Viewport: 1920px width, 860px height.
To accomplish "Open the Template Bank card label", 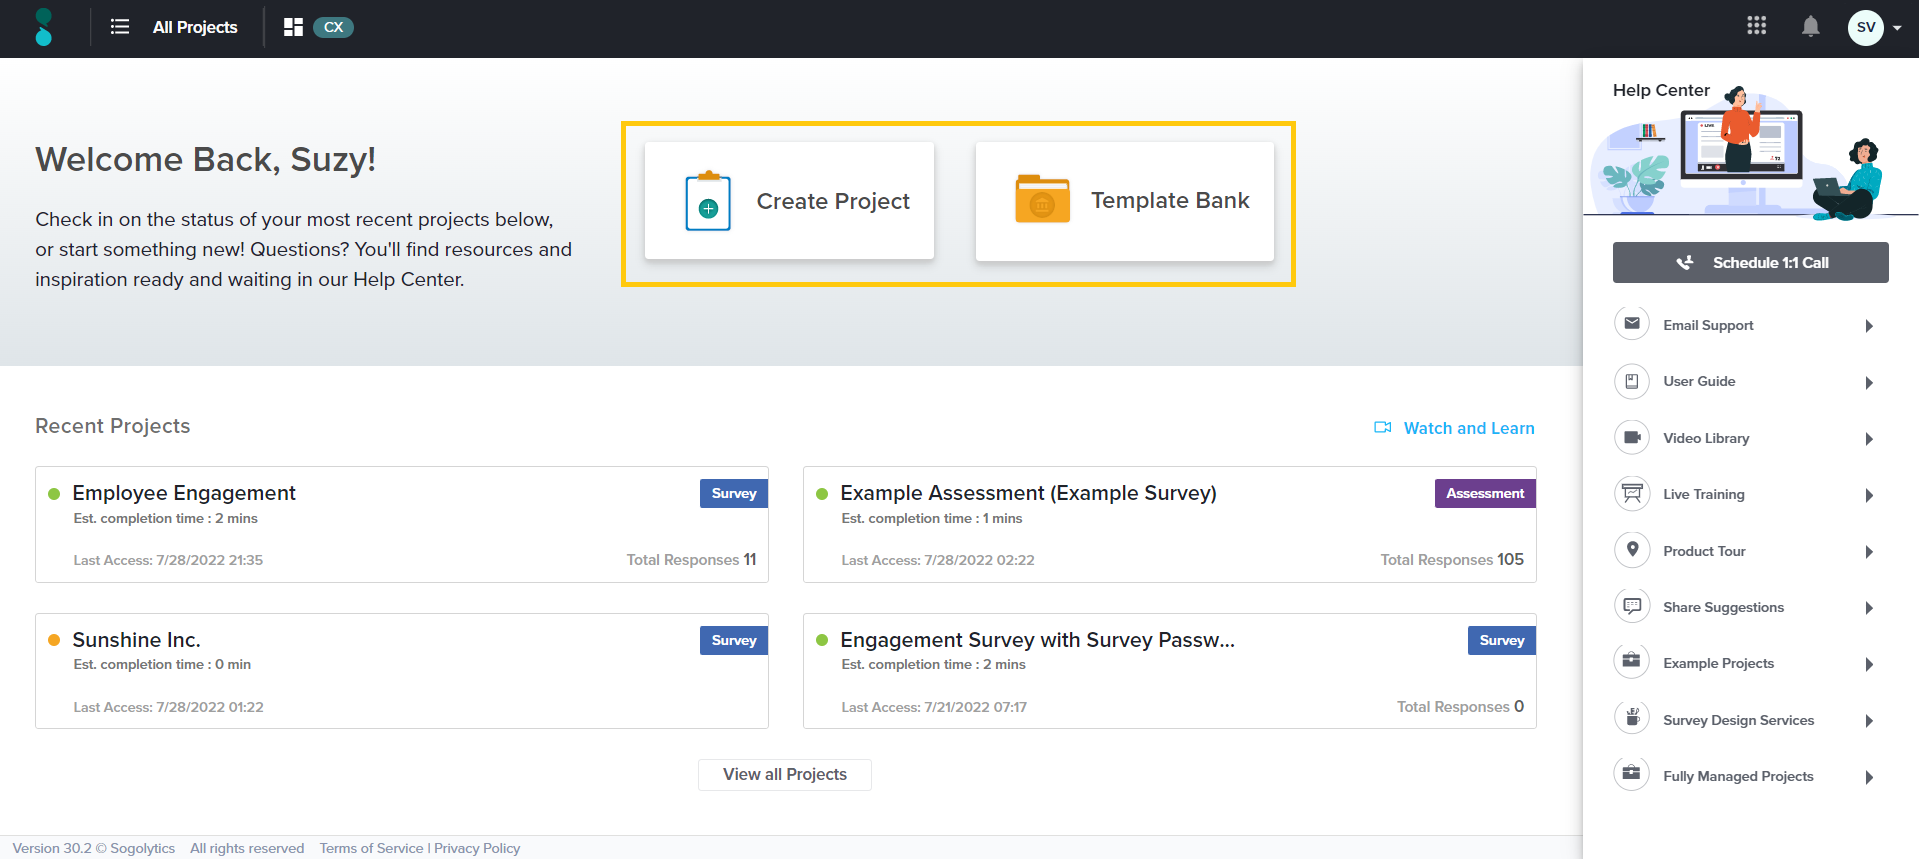I will pos(1170,200).
